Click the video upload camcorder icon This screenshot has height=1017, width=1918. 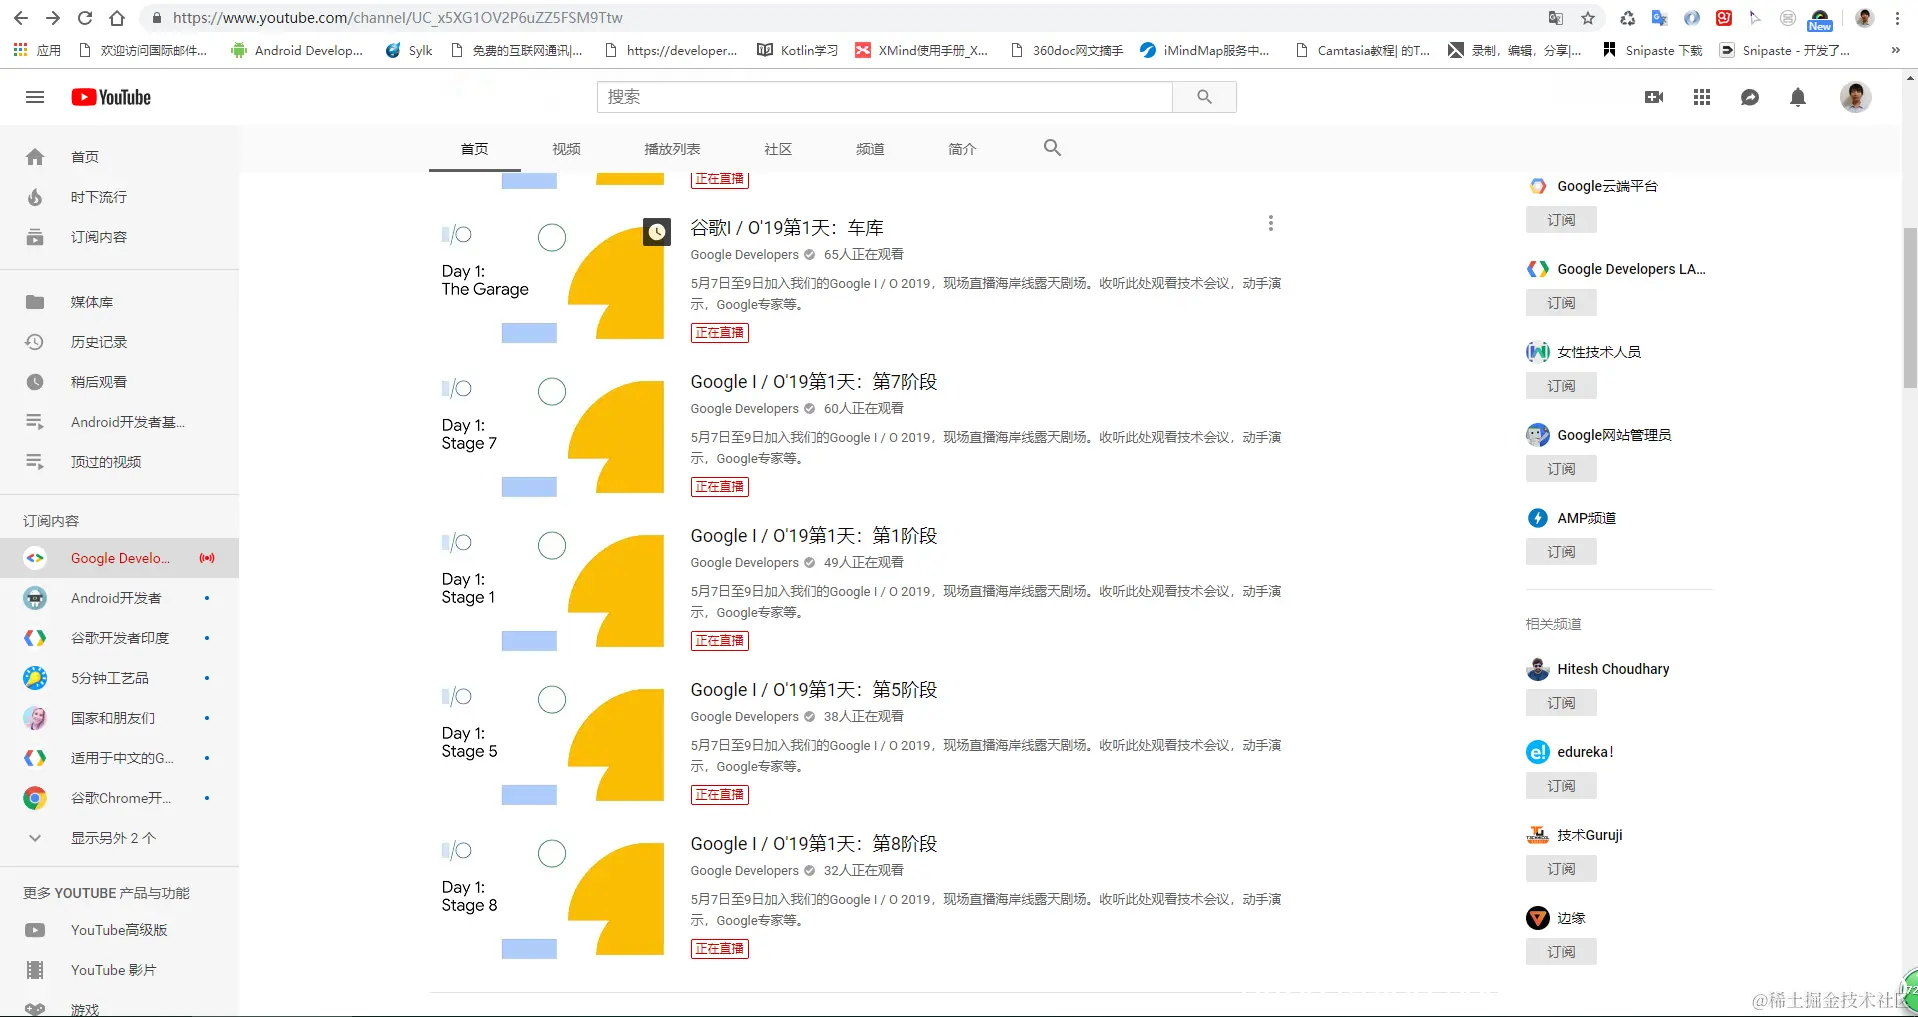pyautogui.click(x=1653, y=97)
